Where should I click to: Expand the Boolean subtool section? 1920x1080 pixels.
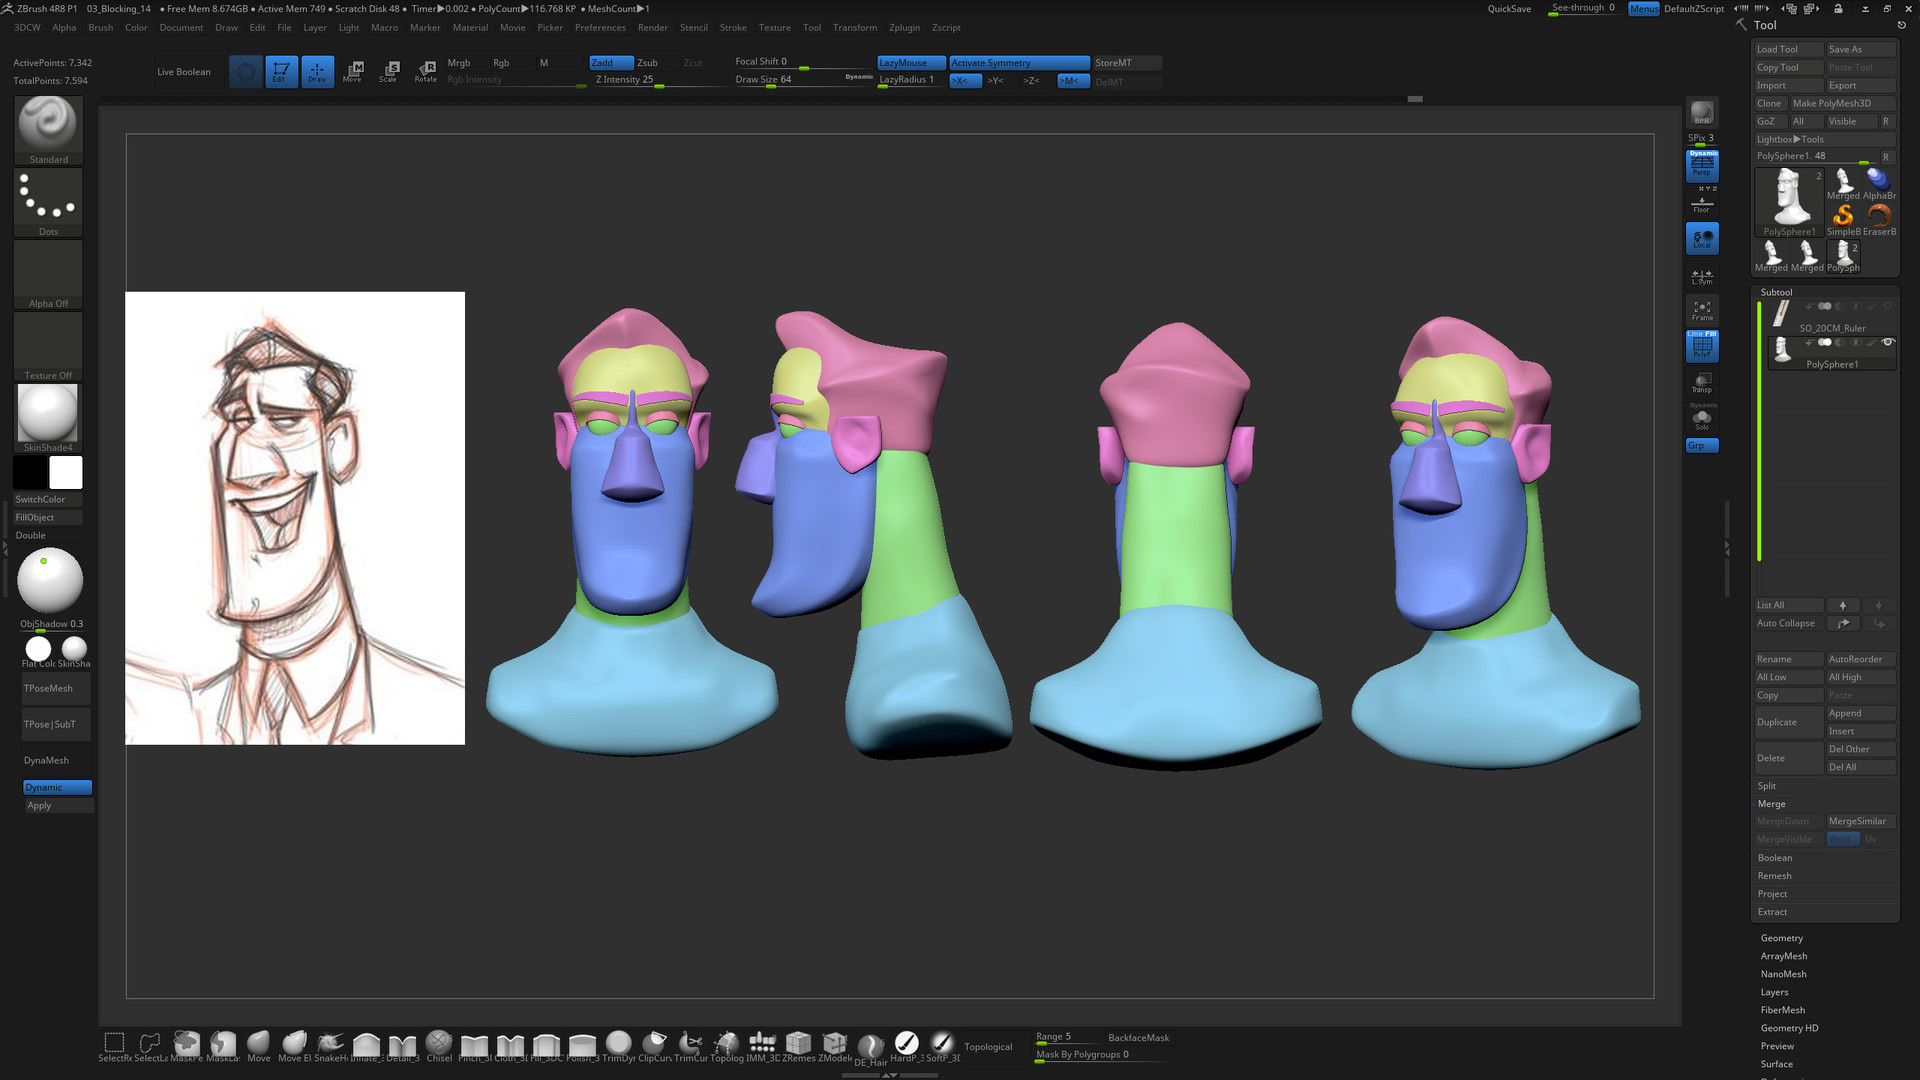[x=1775, y=858]
